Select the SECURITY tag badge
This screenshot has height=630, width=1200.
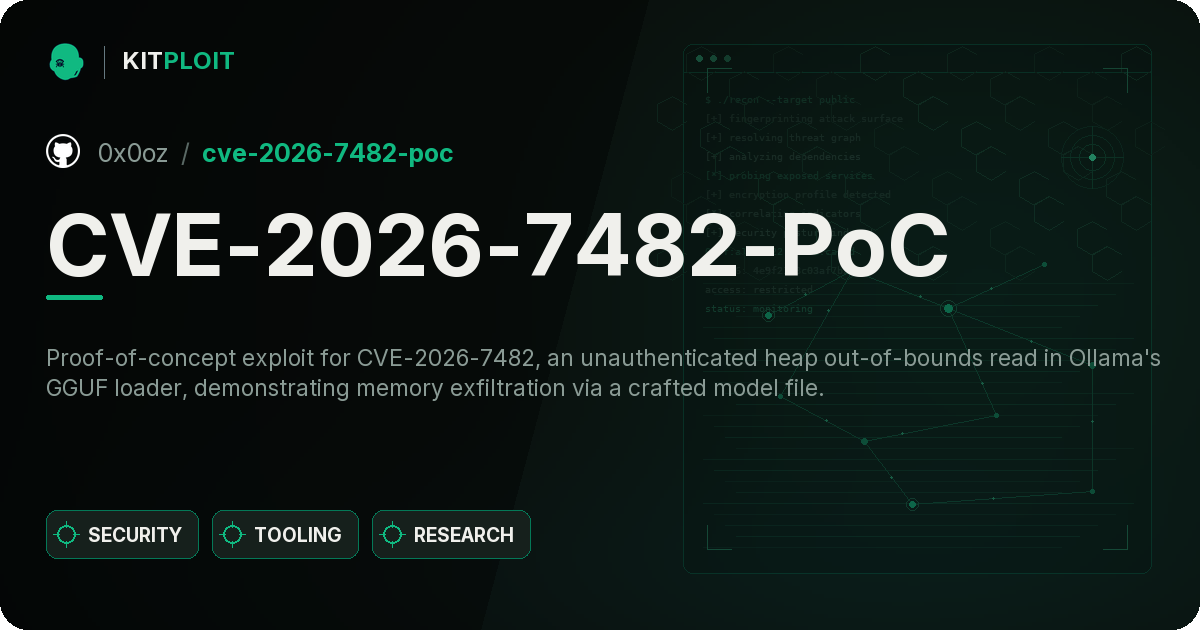coord(122,535)
